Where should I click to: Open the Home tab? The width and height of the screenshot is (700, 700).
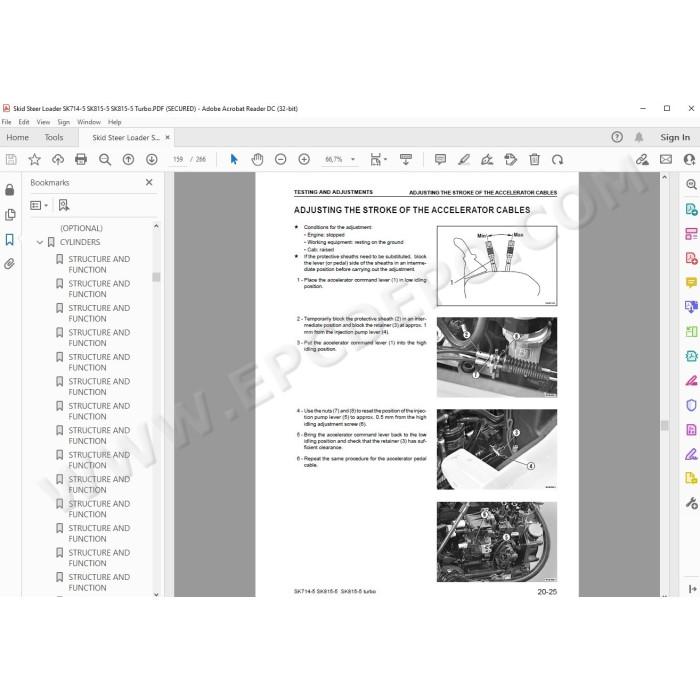[x=17, y=138]
